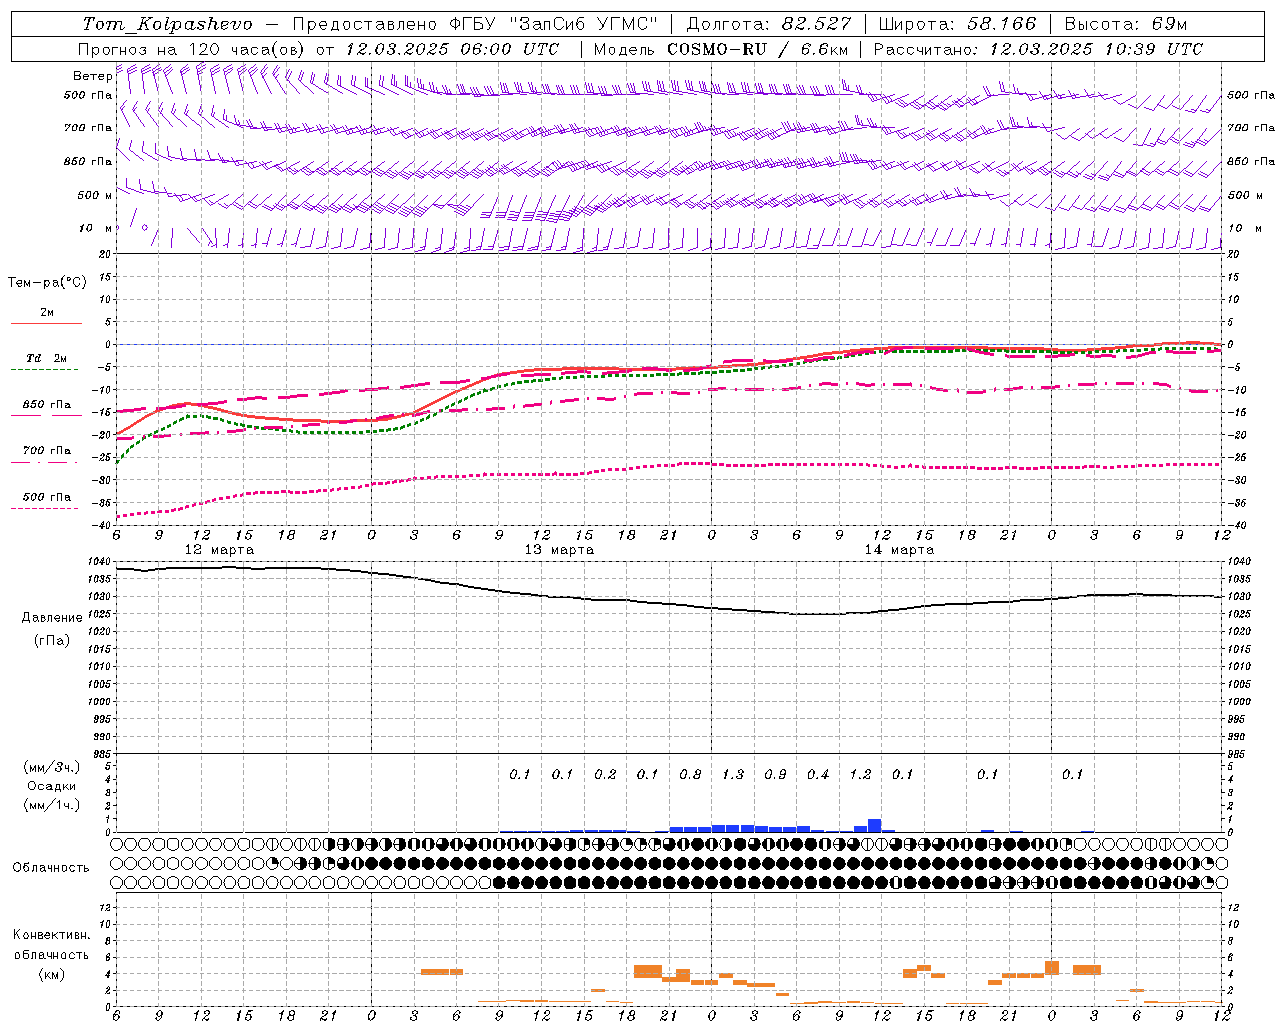Click the 3-hour precipitation value 1.2
The image size is (1280, 1024).
[x=860, y=775]
